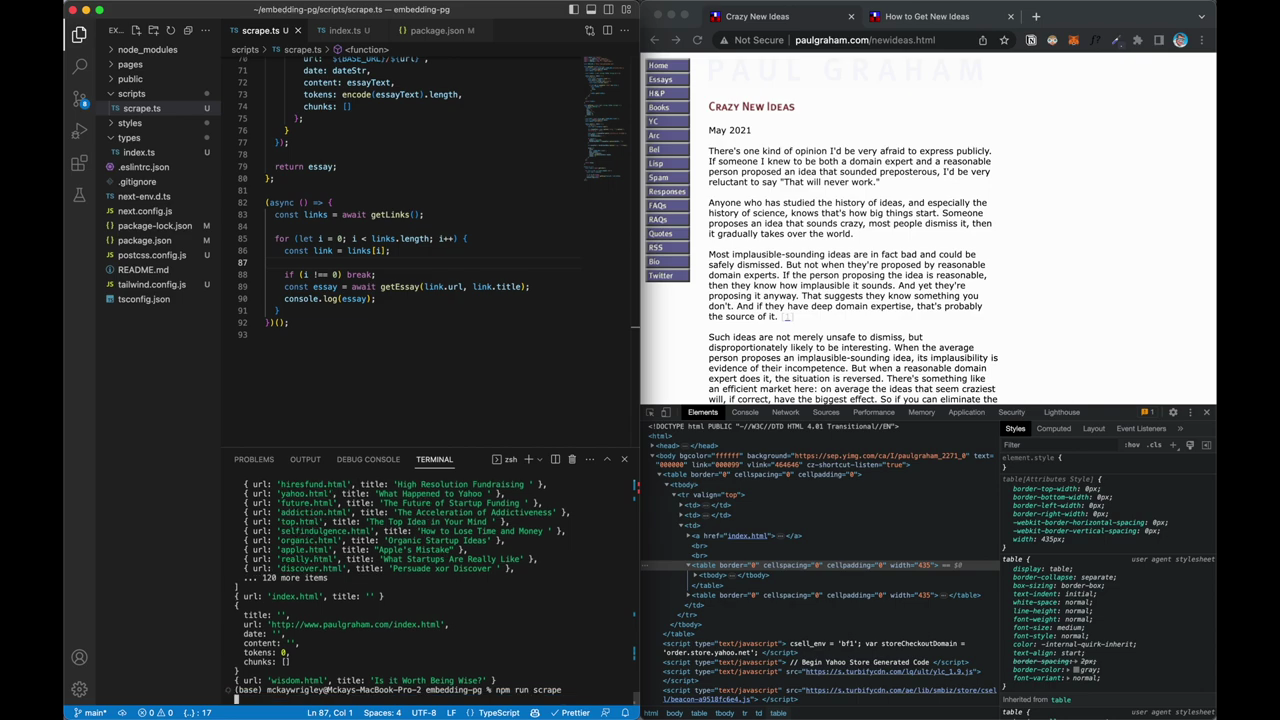Click the Filter field in Styles pane
Viewport: 1280px width, 720px height.
tap(1058, 445)
